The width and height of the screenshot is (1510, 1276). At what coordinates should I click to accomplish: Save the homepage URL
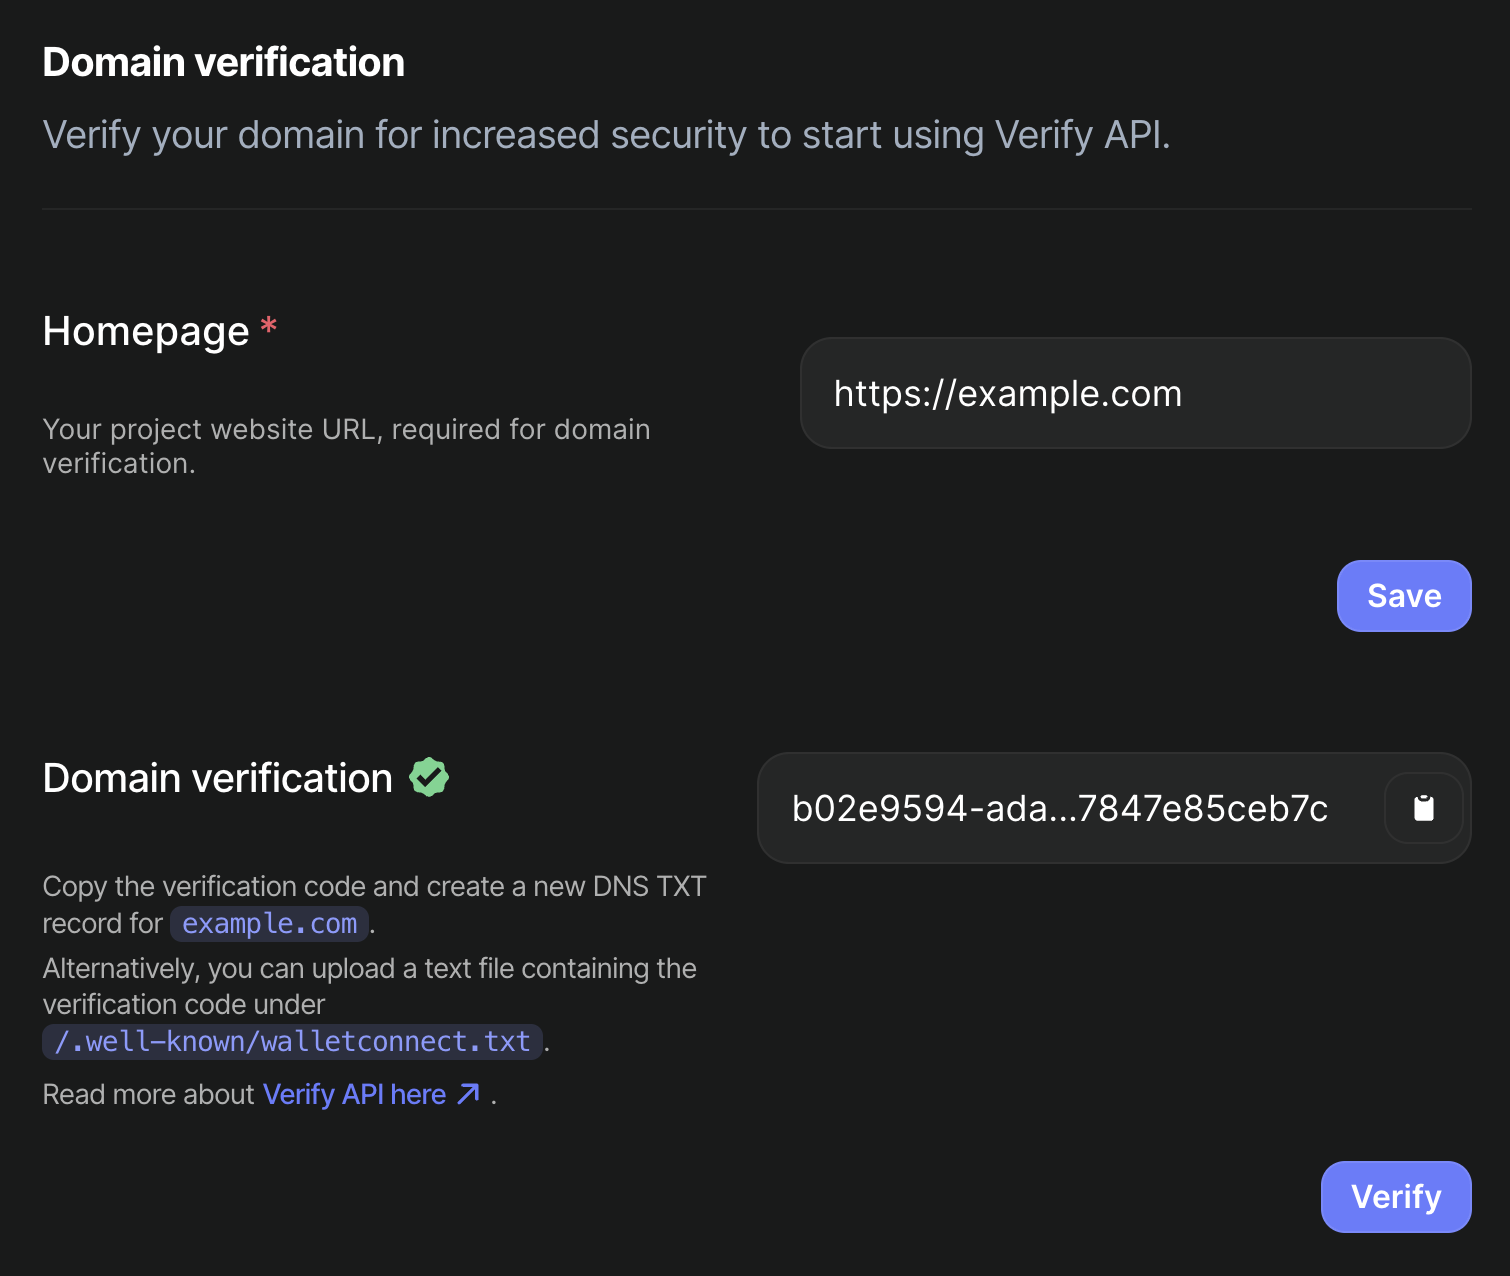tap(1403, 596)
